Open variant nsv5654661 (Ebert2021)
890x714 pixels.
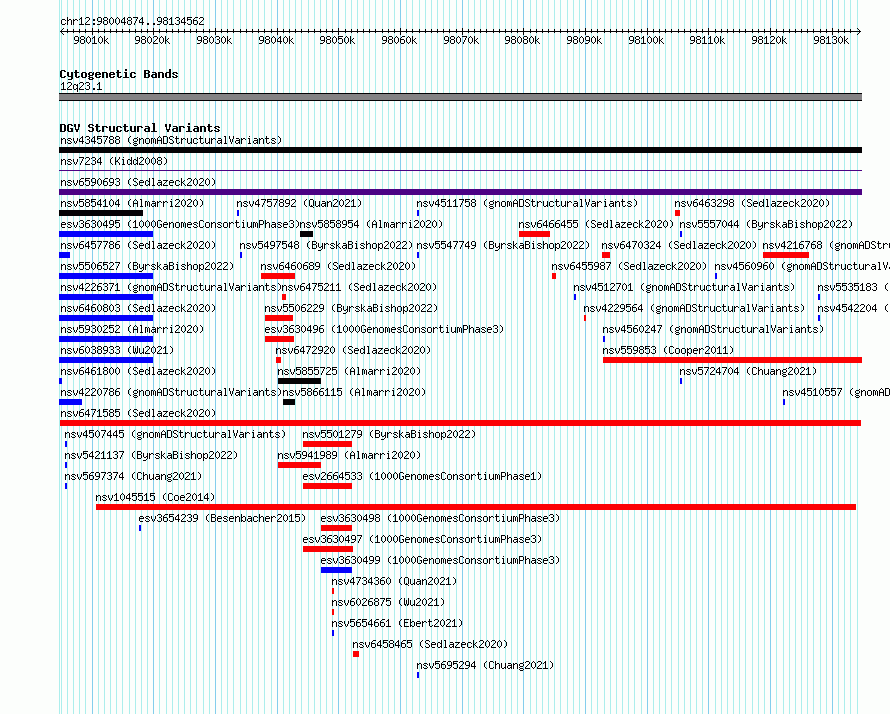tap(397, 623)
